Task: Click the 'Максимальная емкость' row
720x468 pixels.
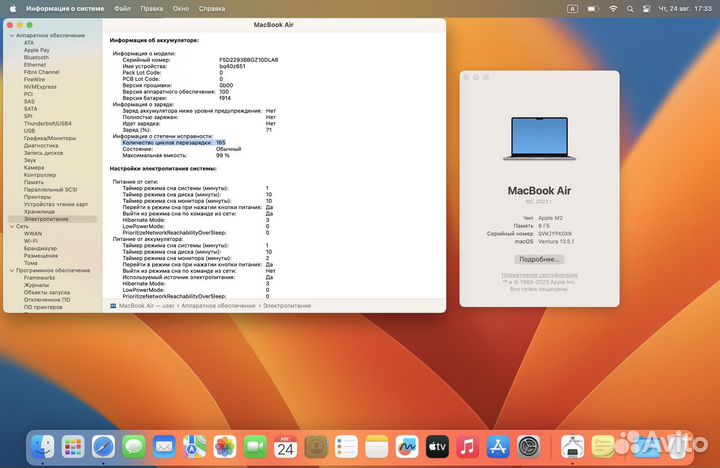Action: [x=176, y=156]
